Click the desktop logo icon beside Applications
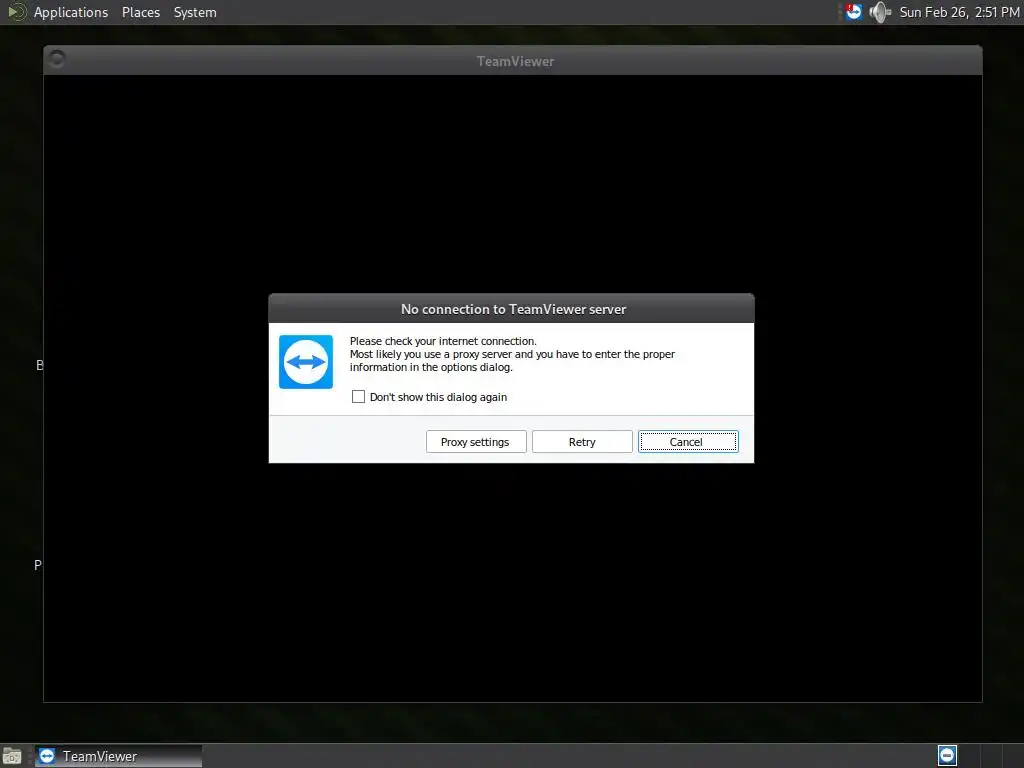1024x768 pixels. point(16,12)
